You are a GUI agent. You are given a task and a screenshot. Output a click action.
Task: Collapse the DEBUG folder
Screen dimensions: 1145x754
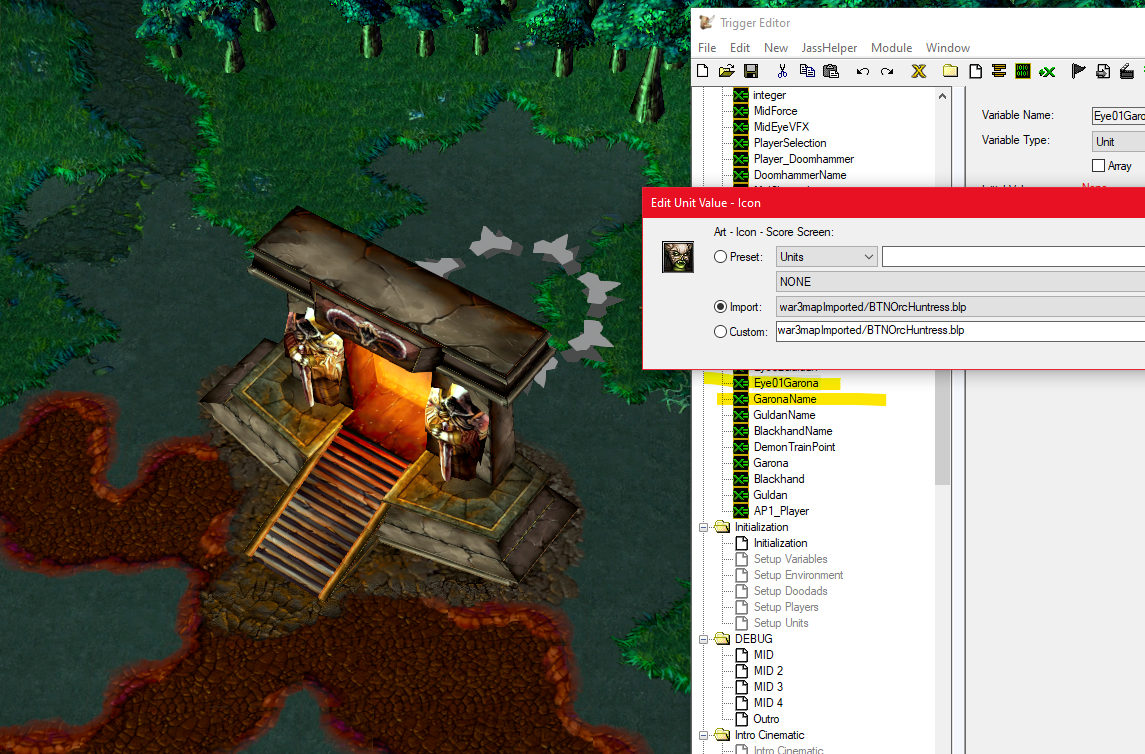704,639
